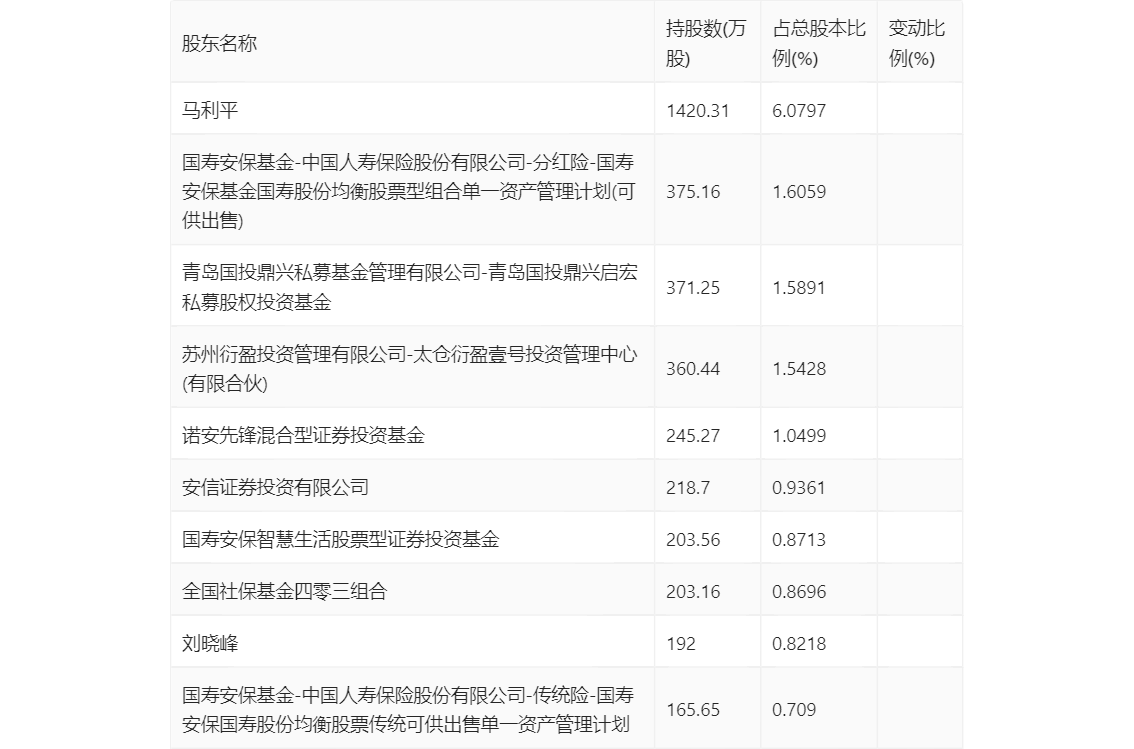
Task: Select the 苏州衍盈投资管理有限公司 shareholder name
Action: coord(409,369)
